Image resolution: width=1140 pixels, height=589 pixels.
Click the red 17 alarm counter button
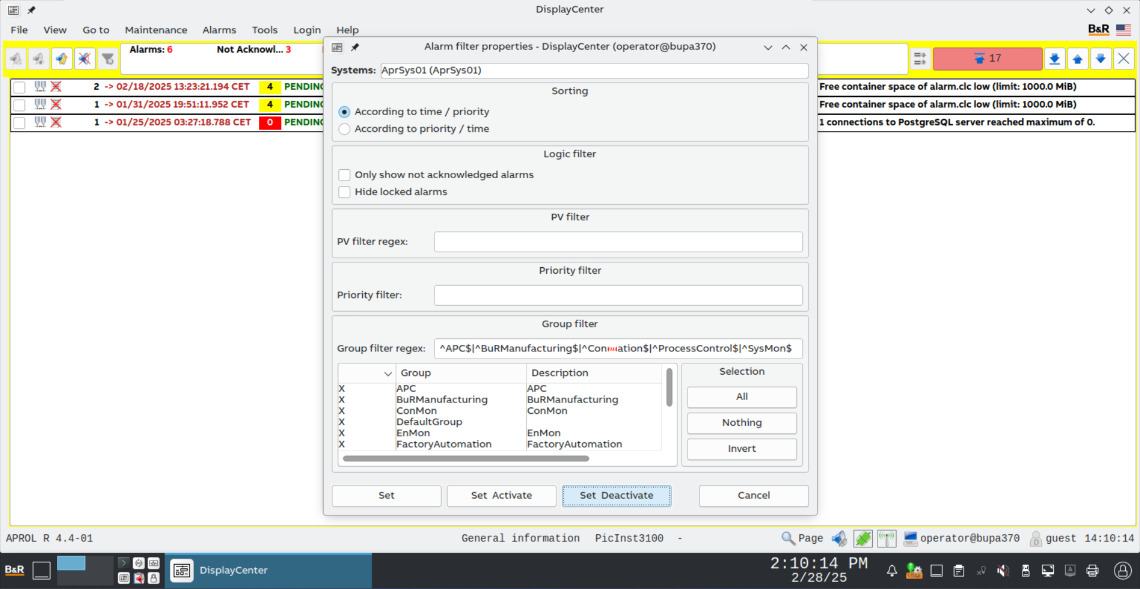(x=987, y=59)
